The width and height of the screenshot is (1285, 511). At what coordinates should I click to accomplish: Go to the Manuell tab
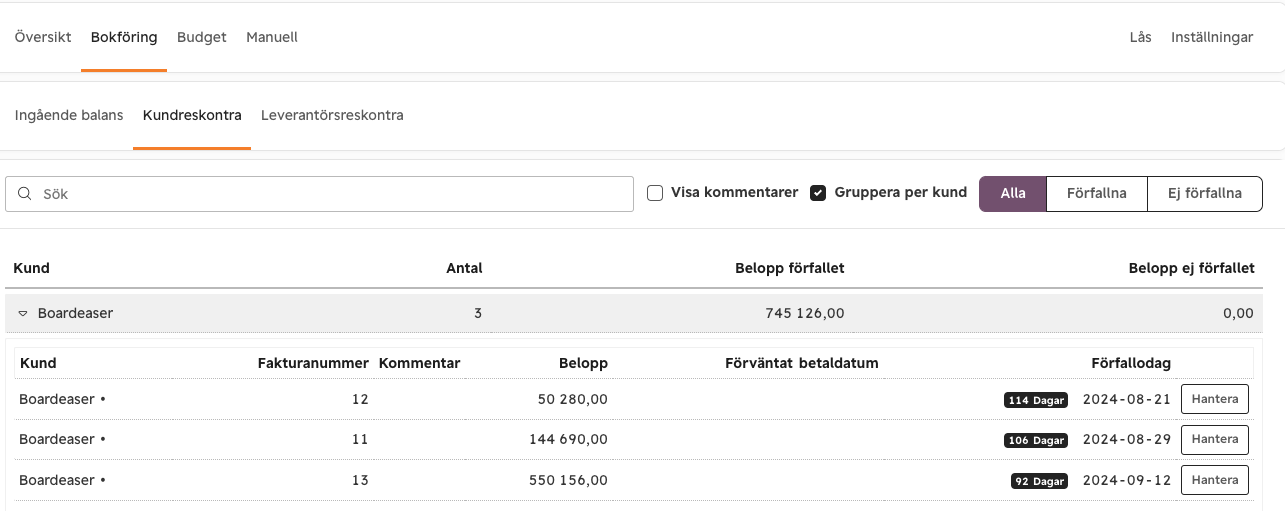tap(272, 38)
